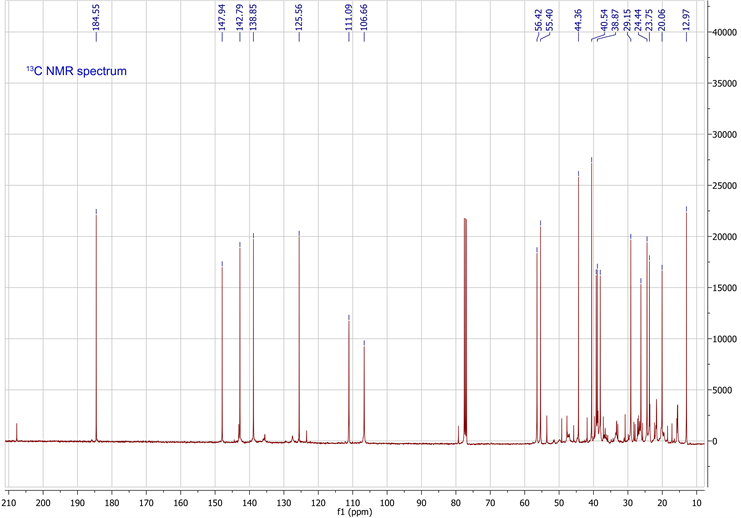Viewport: 741px width, 518px height.
Task: Click the small unlabeled peak near 208 ppm
Action: pyautogui.click(x=17, y=432)
